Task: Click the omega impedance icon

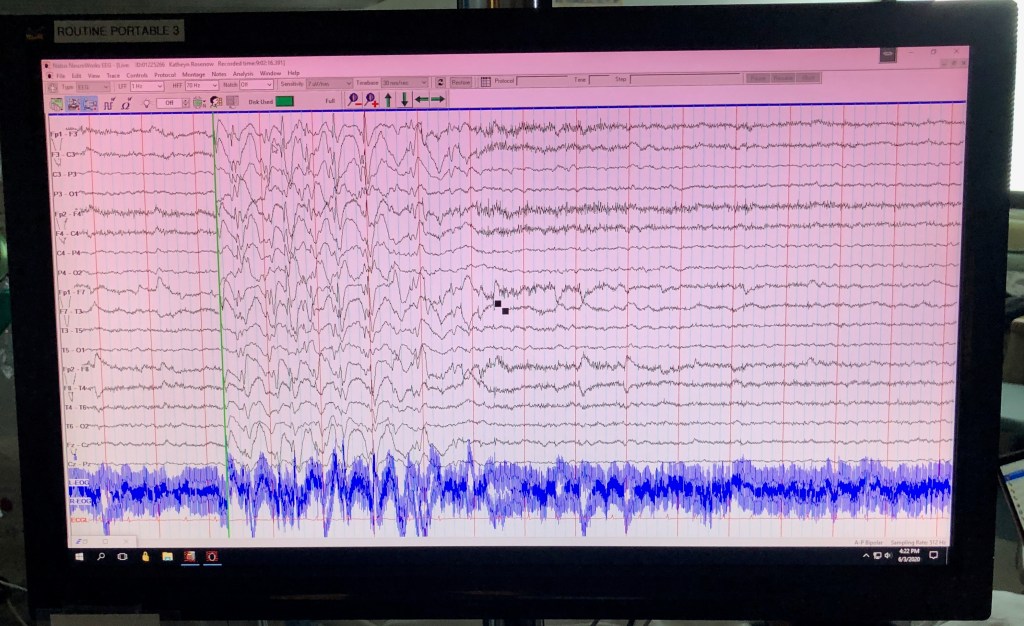Action: pos(126,102)
